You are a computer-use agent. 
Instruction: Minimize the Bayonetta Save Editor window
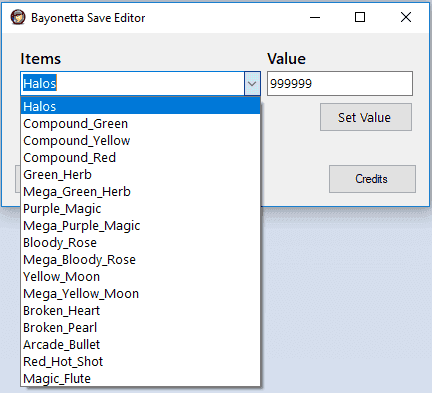coord(315,17)
